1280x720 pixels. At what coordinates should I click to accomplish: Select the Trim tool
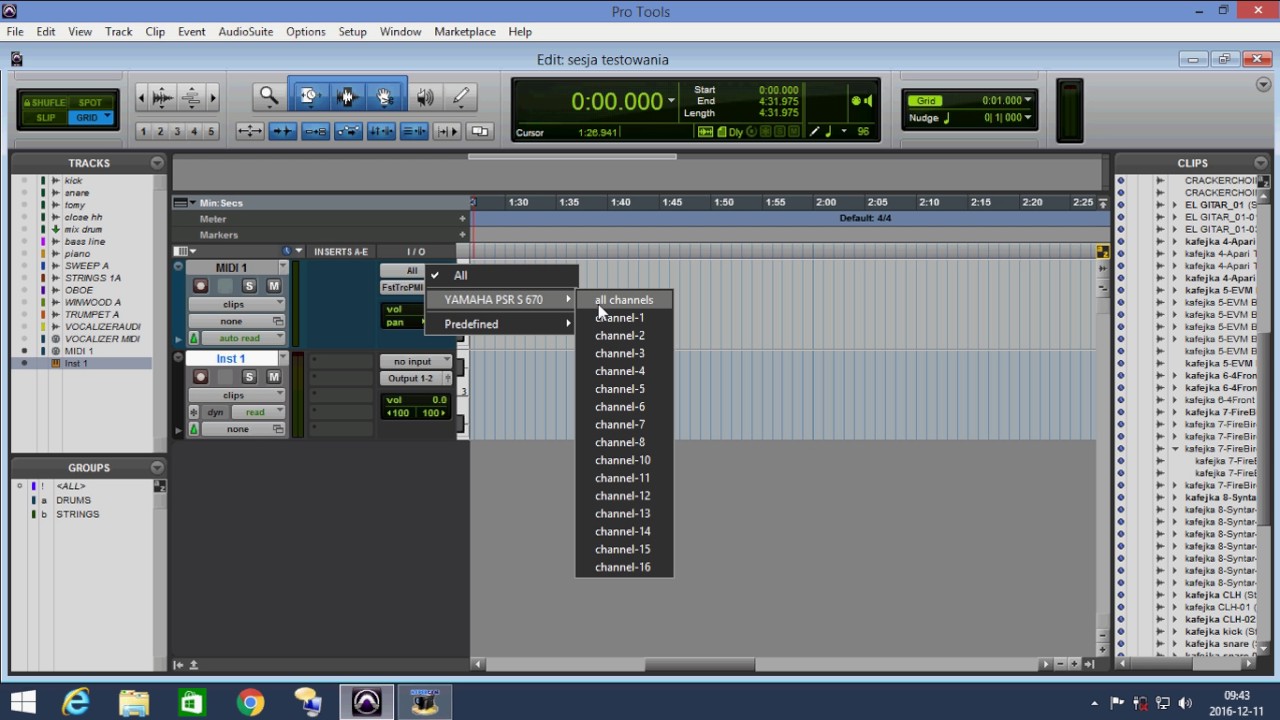pos(309,97)
